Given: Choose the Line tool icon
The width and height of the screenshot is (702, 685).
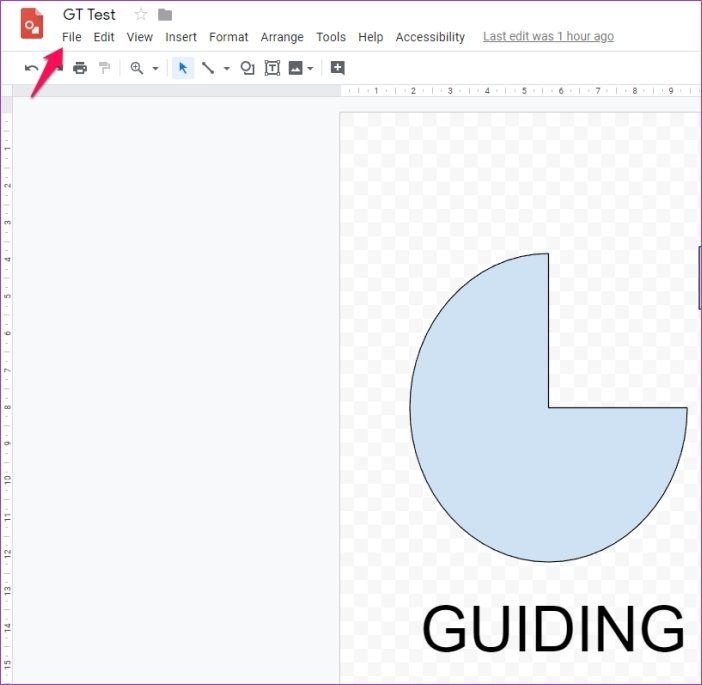Looking at the screenshot, I should click(x=208, y=68).
